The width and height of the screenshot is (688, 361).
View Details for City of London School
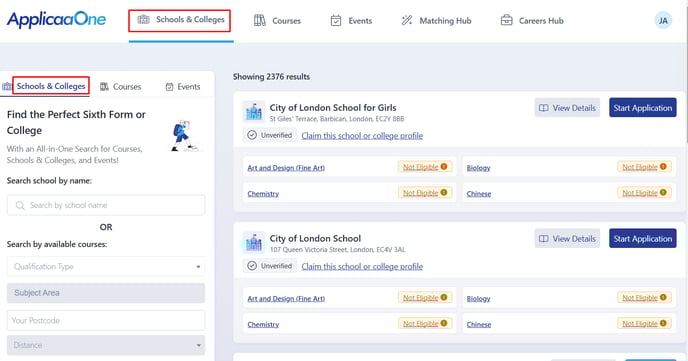pyautogui.click(x=567, y=239)
